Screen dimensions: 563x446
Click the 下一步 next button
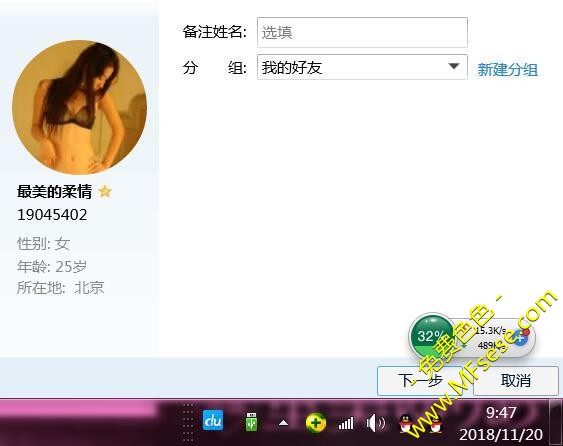(420, 381)
